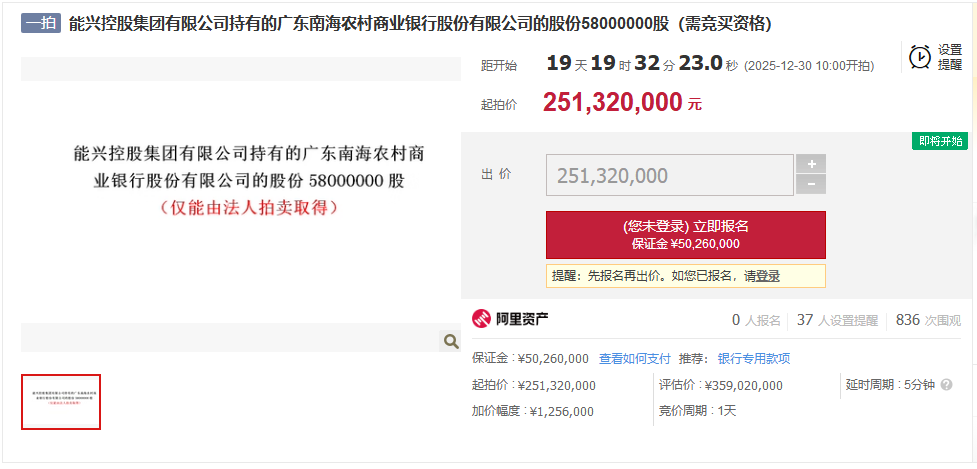
Task: Click the 保证金 ¥50,260,000 detail line
Action: point(530,358)
